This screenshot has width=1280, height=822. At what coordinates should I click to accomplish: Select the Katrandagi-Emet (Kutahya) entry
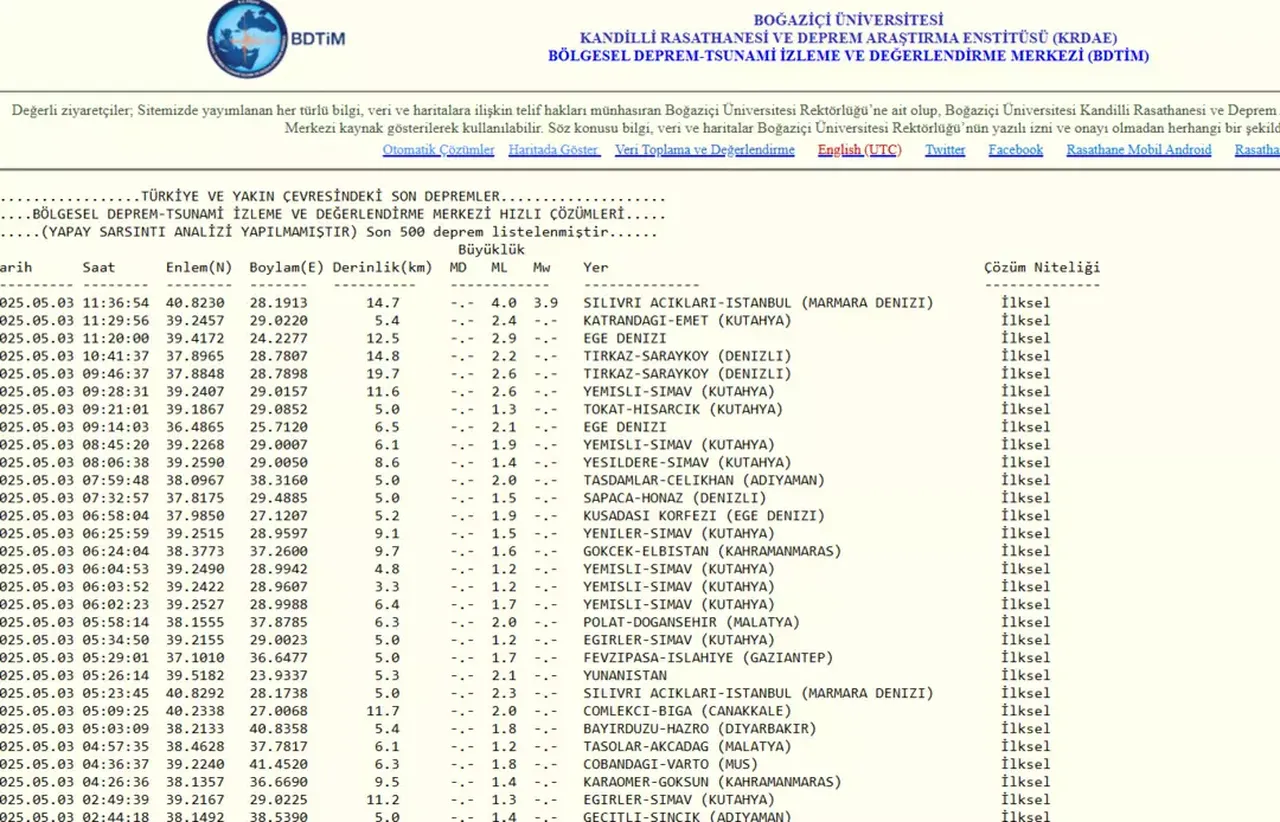coord(686,321)
